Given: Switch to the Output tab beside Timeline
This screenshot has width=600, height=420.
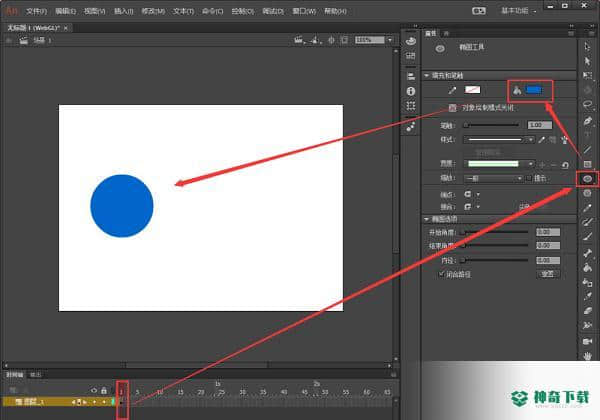Looking at the screenshot, I should (x=36, y=374).
